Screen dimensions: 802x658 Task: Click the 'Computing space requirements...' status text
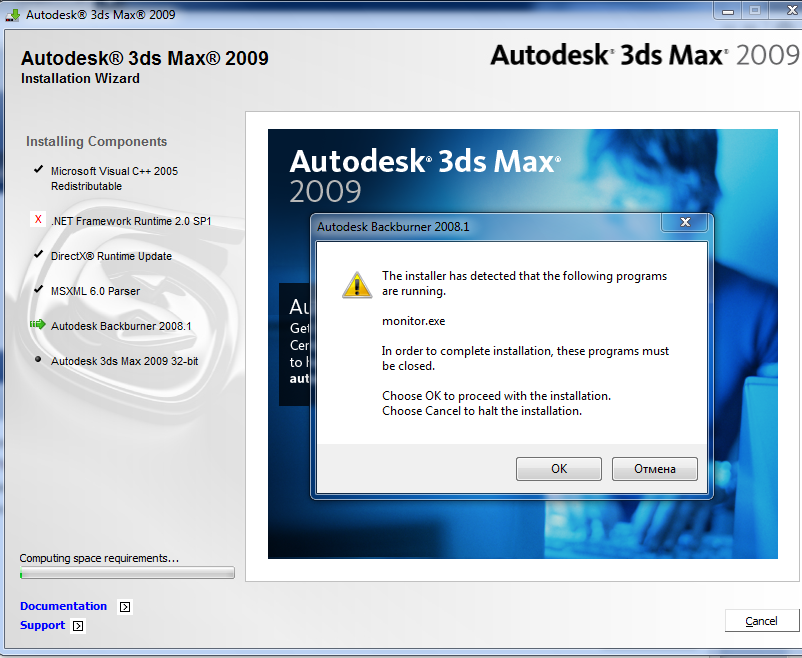click(x=99, y=558)
